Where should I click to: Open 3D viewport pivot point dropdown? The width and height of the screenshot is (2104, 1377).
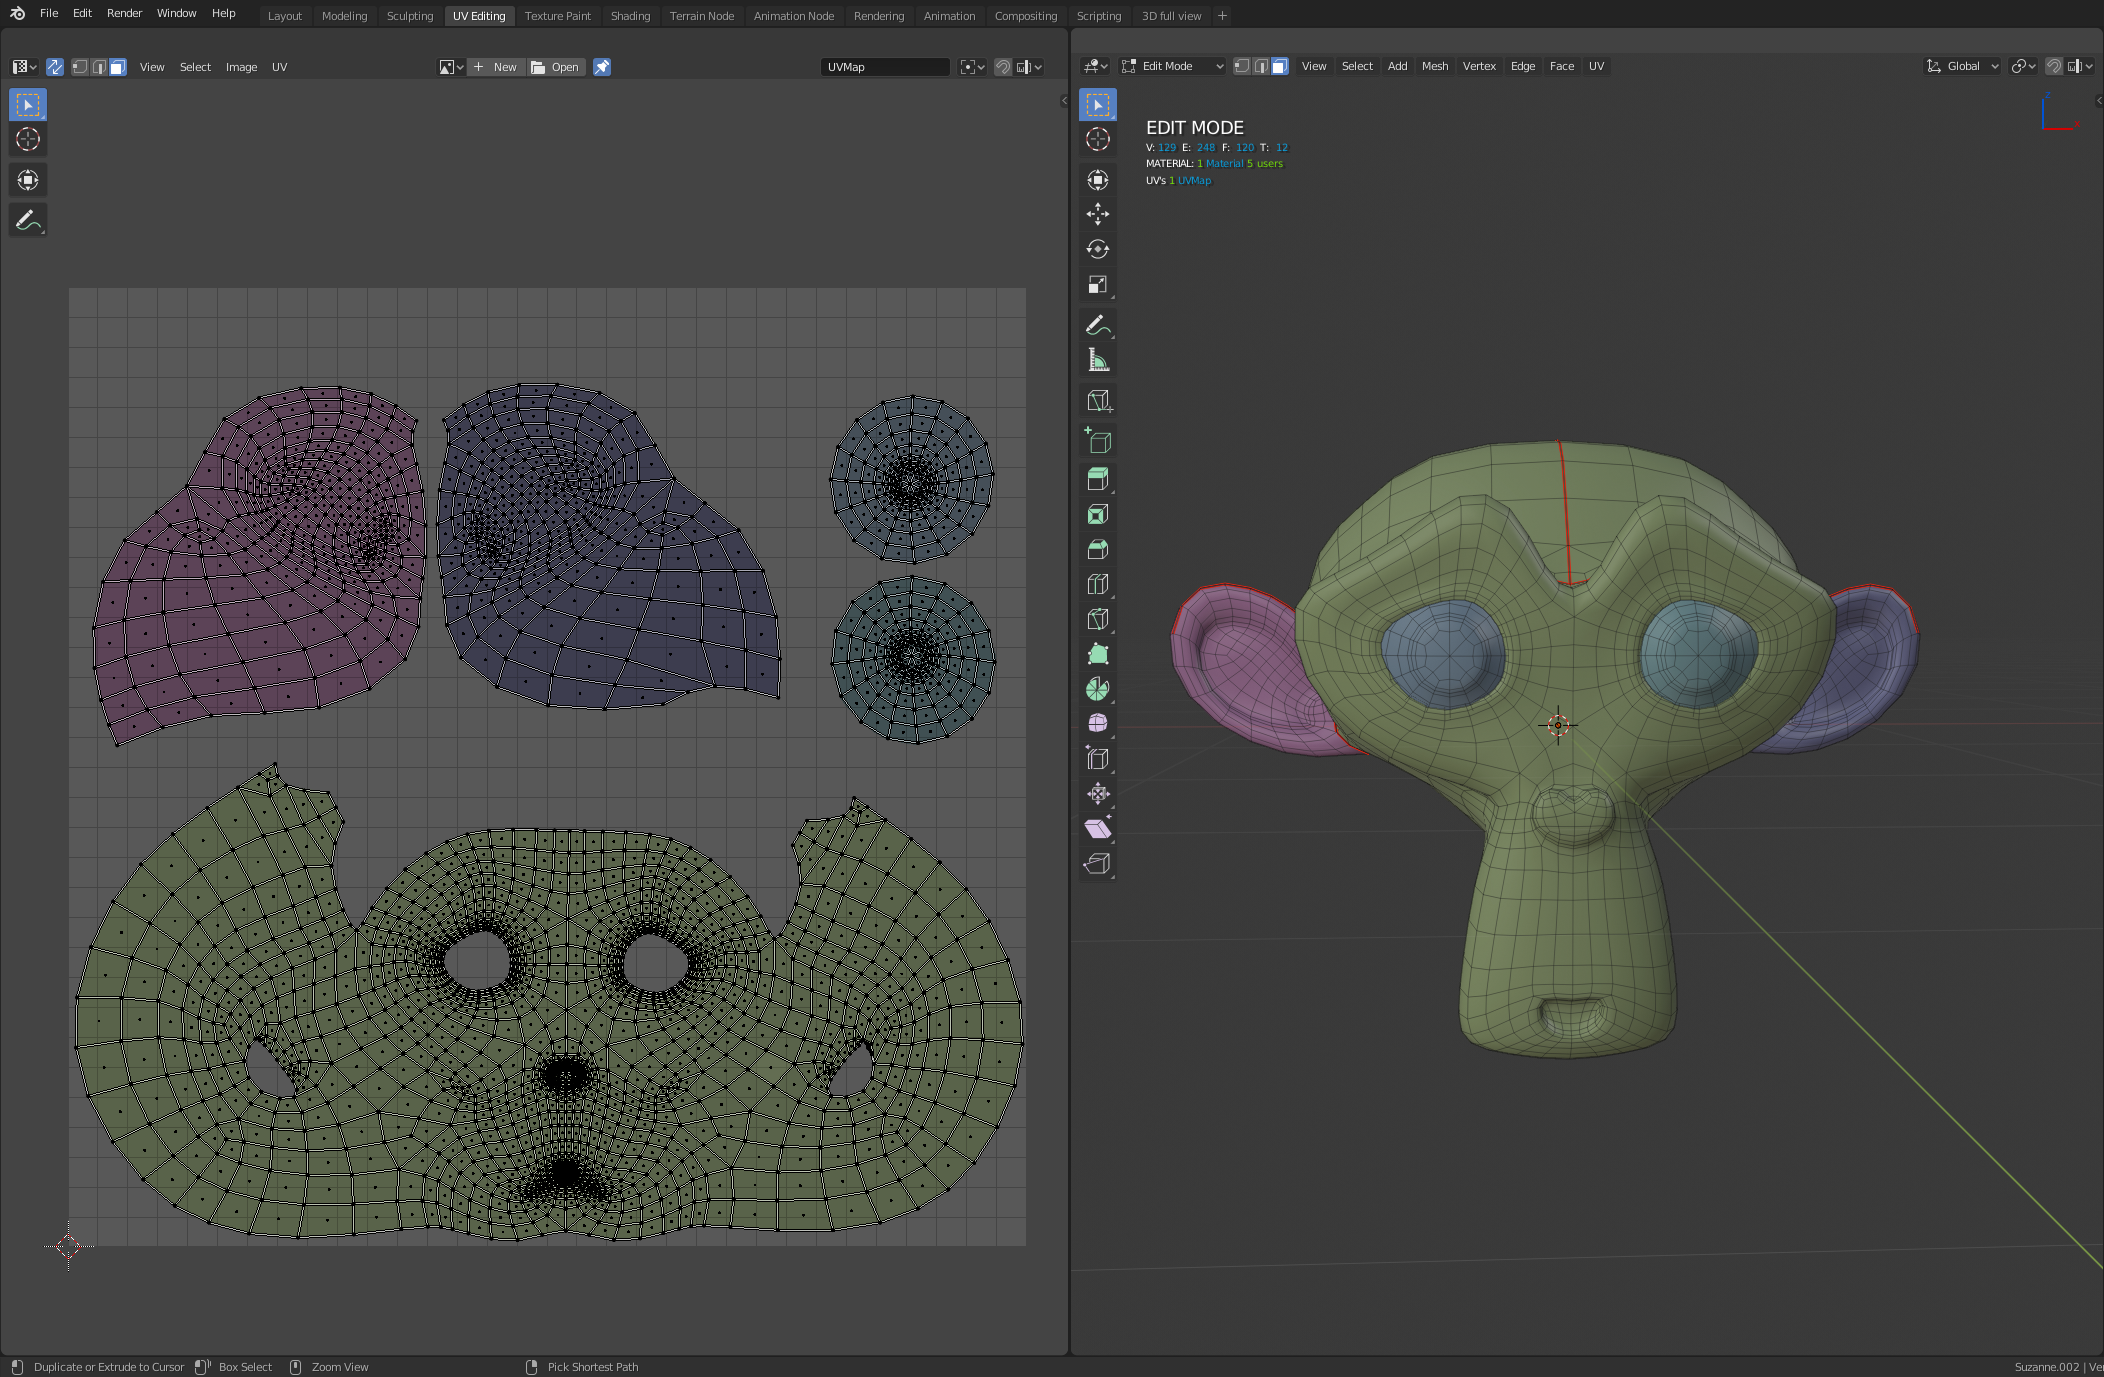click(x=2023, y=66)
